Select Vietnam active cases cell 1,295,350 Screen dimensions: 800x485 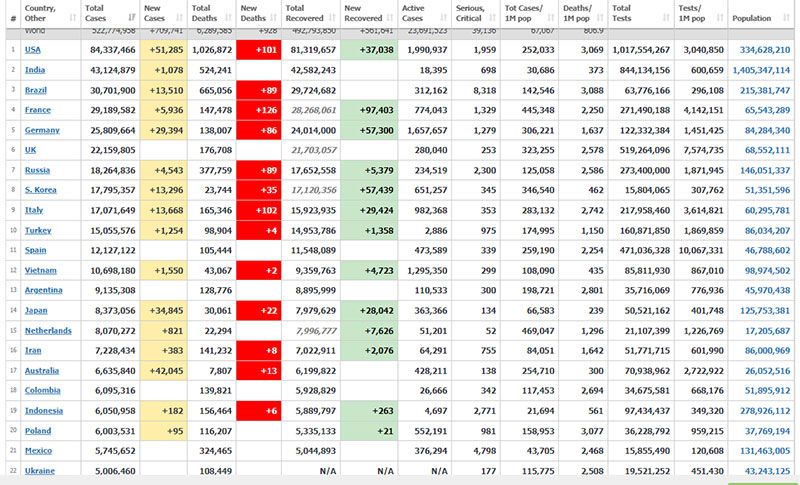pos(424,270)
